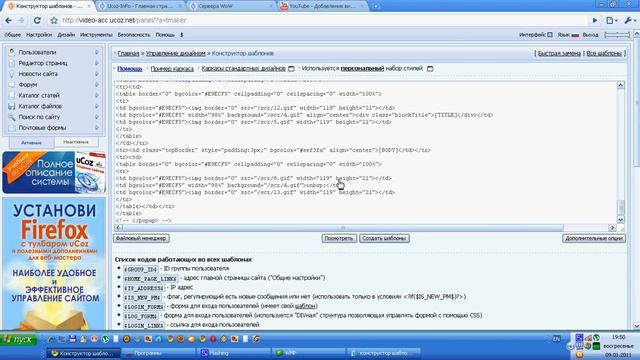The height and width of the screenshot is (360, 640).
Task: Open the Безопасность menu
Action: coord(134,35)
